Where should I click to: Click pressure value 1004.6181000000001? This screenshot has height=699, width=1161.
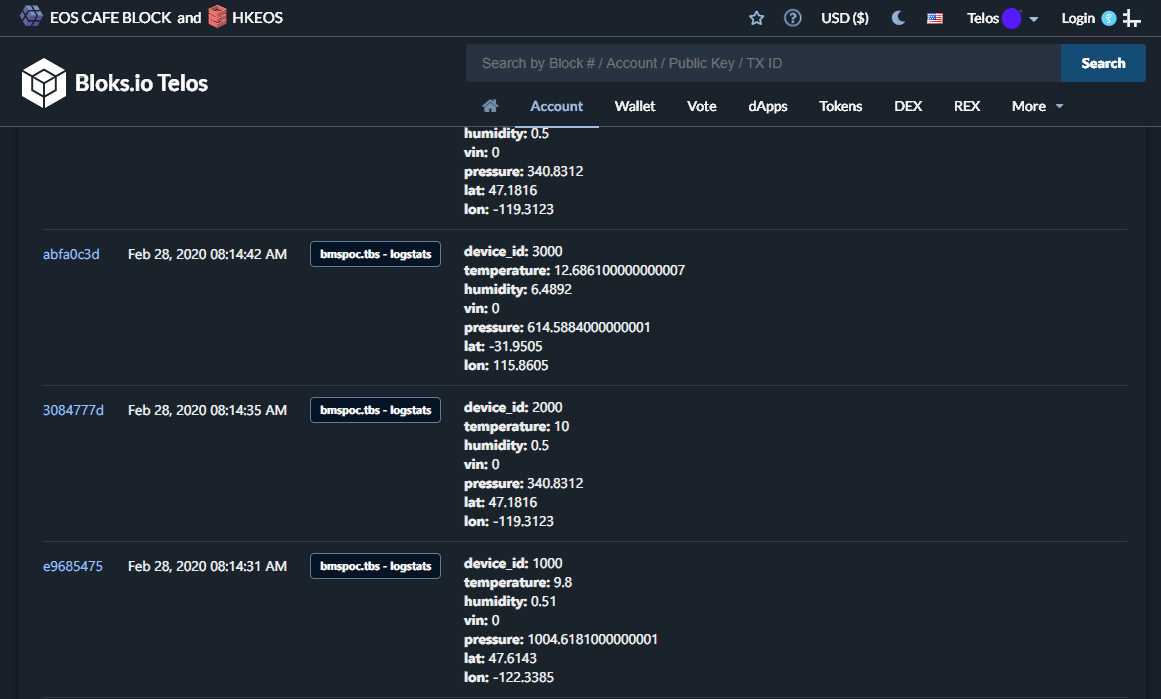tap(592, 640)
